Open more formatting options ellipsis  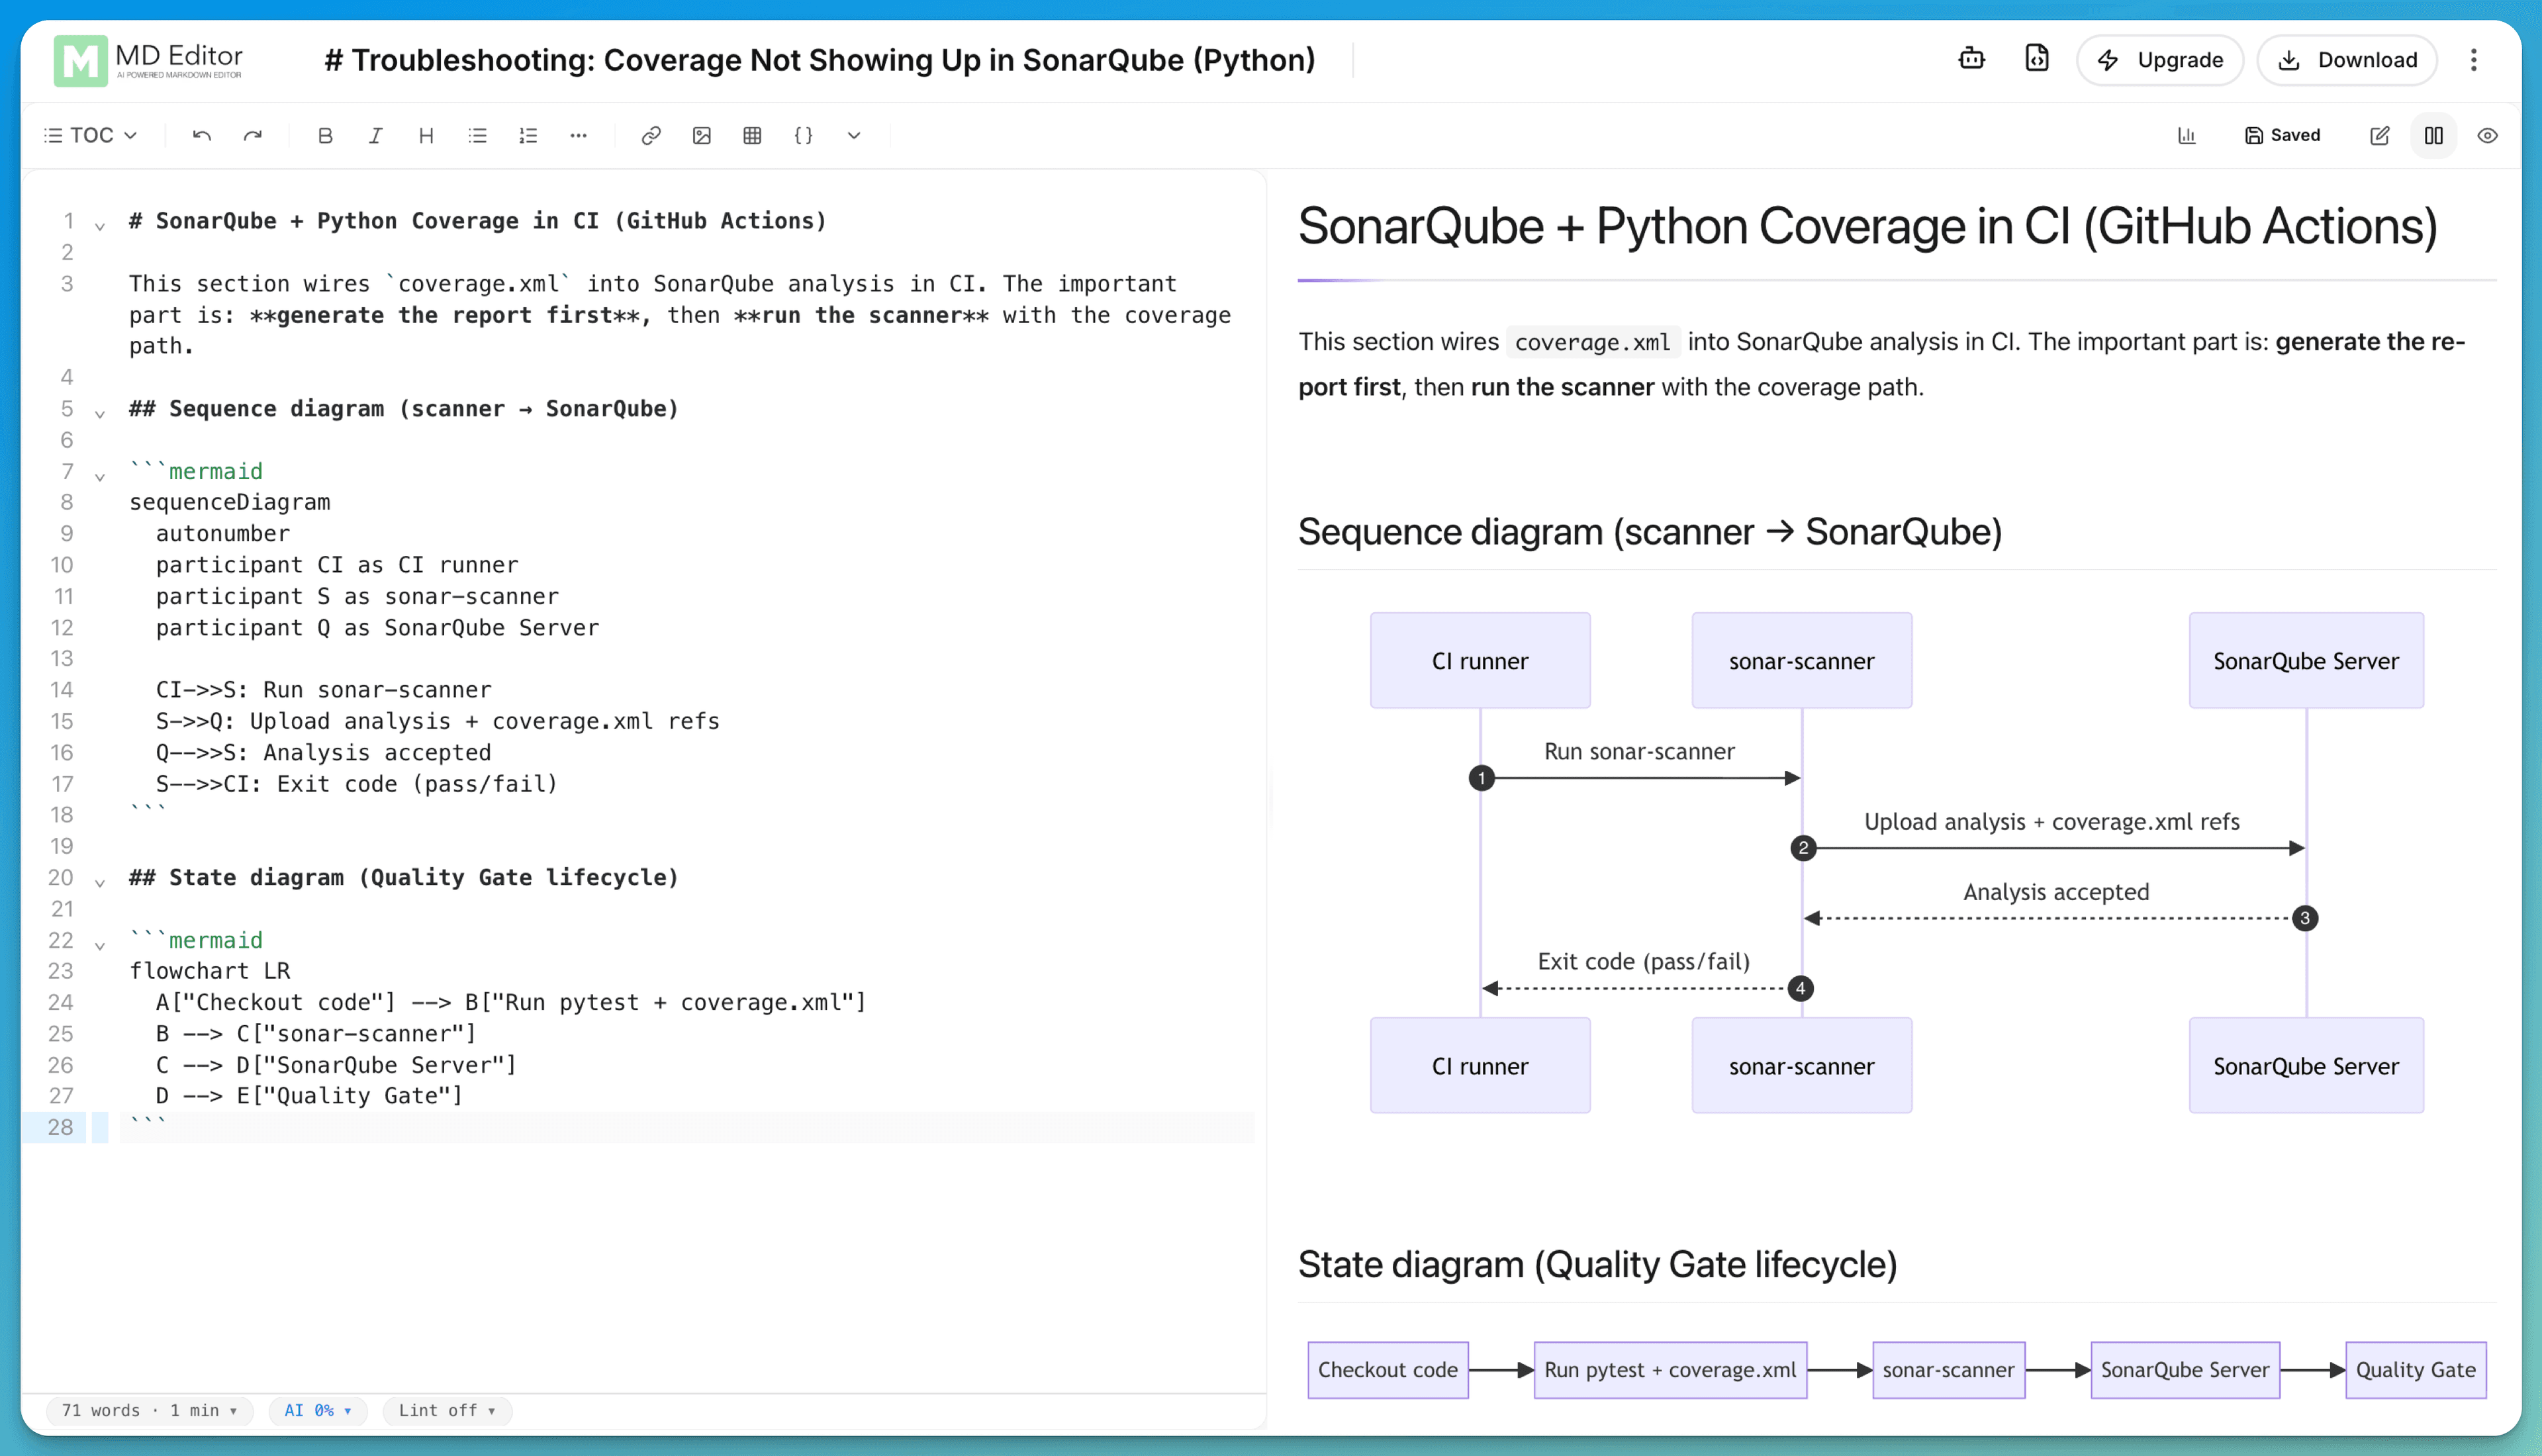(x=579, y=135)
